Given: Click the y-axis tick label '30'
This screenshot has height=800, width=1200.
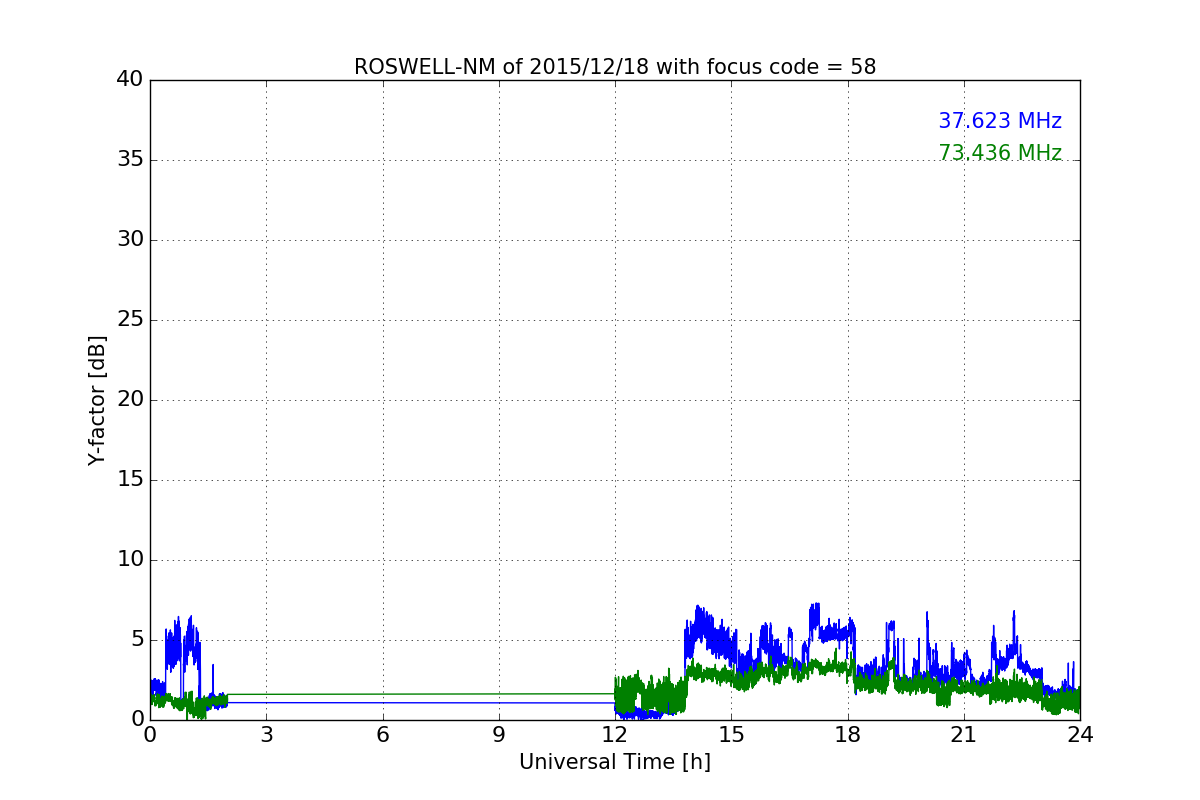Looking at the screenshot, I should coord(130,240).
